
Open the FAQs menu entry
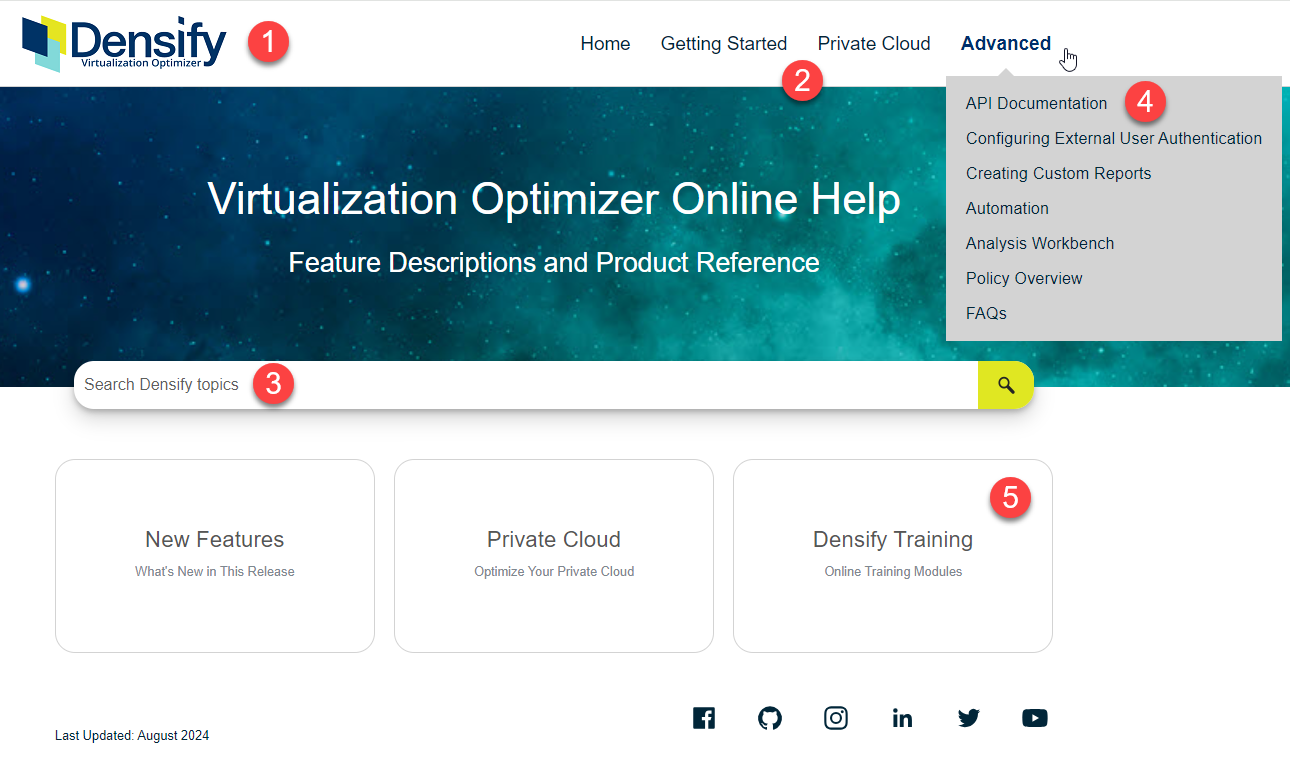[x=986, y=313]
